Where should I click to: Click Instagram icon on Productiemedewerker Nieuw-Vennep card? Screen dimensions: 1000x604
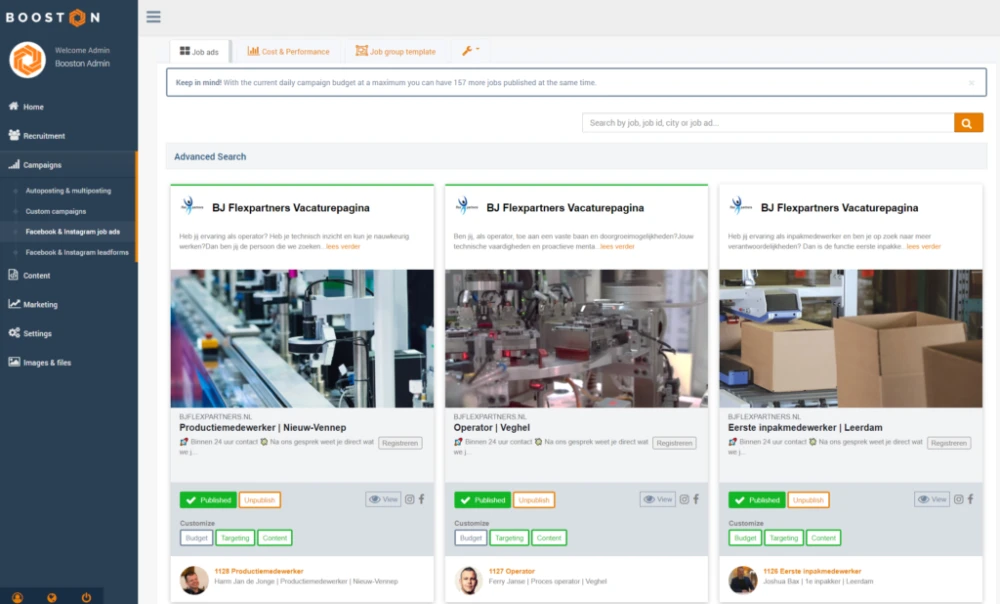(x=409, y=499)
